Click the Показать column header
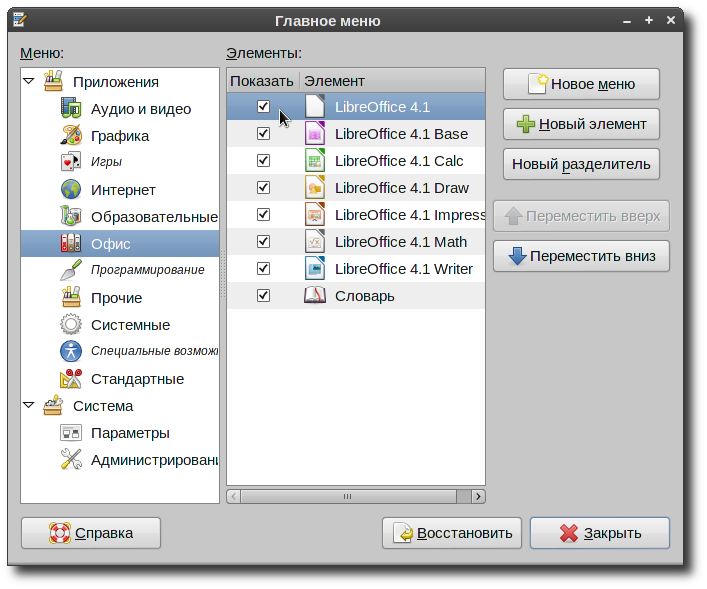The image size is (707, 589). pyautogui.click(x=263, y=81)
